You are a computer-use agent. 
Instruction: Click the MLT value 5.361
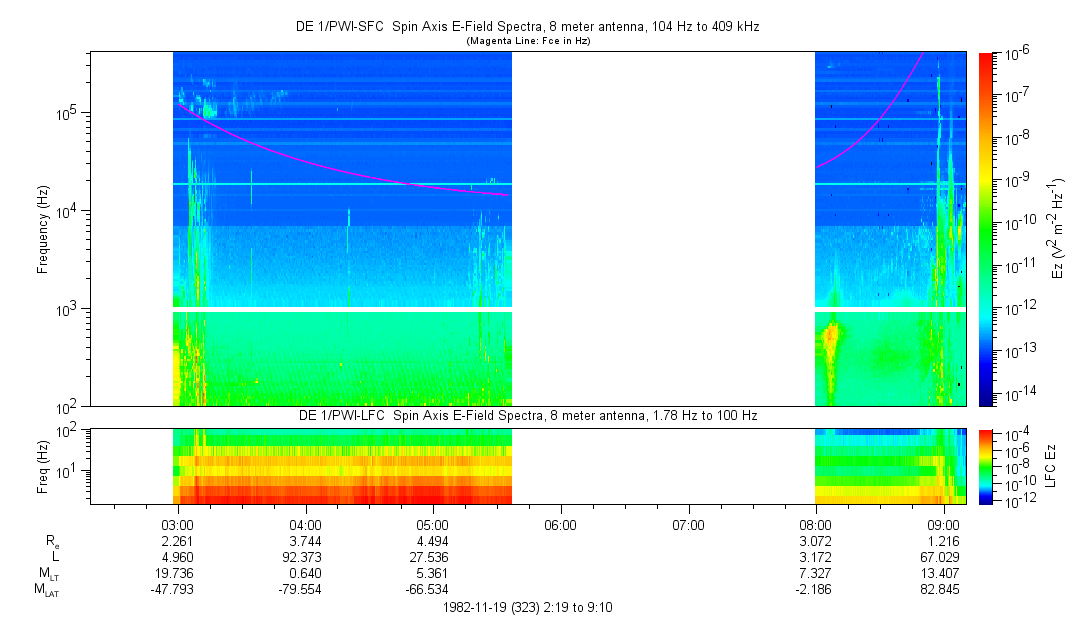click(x=433, y=573)
